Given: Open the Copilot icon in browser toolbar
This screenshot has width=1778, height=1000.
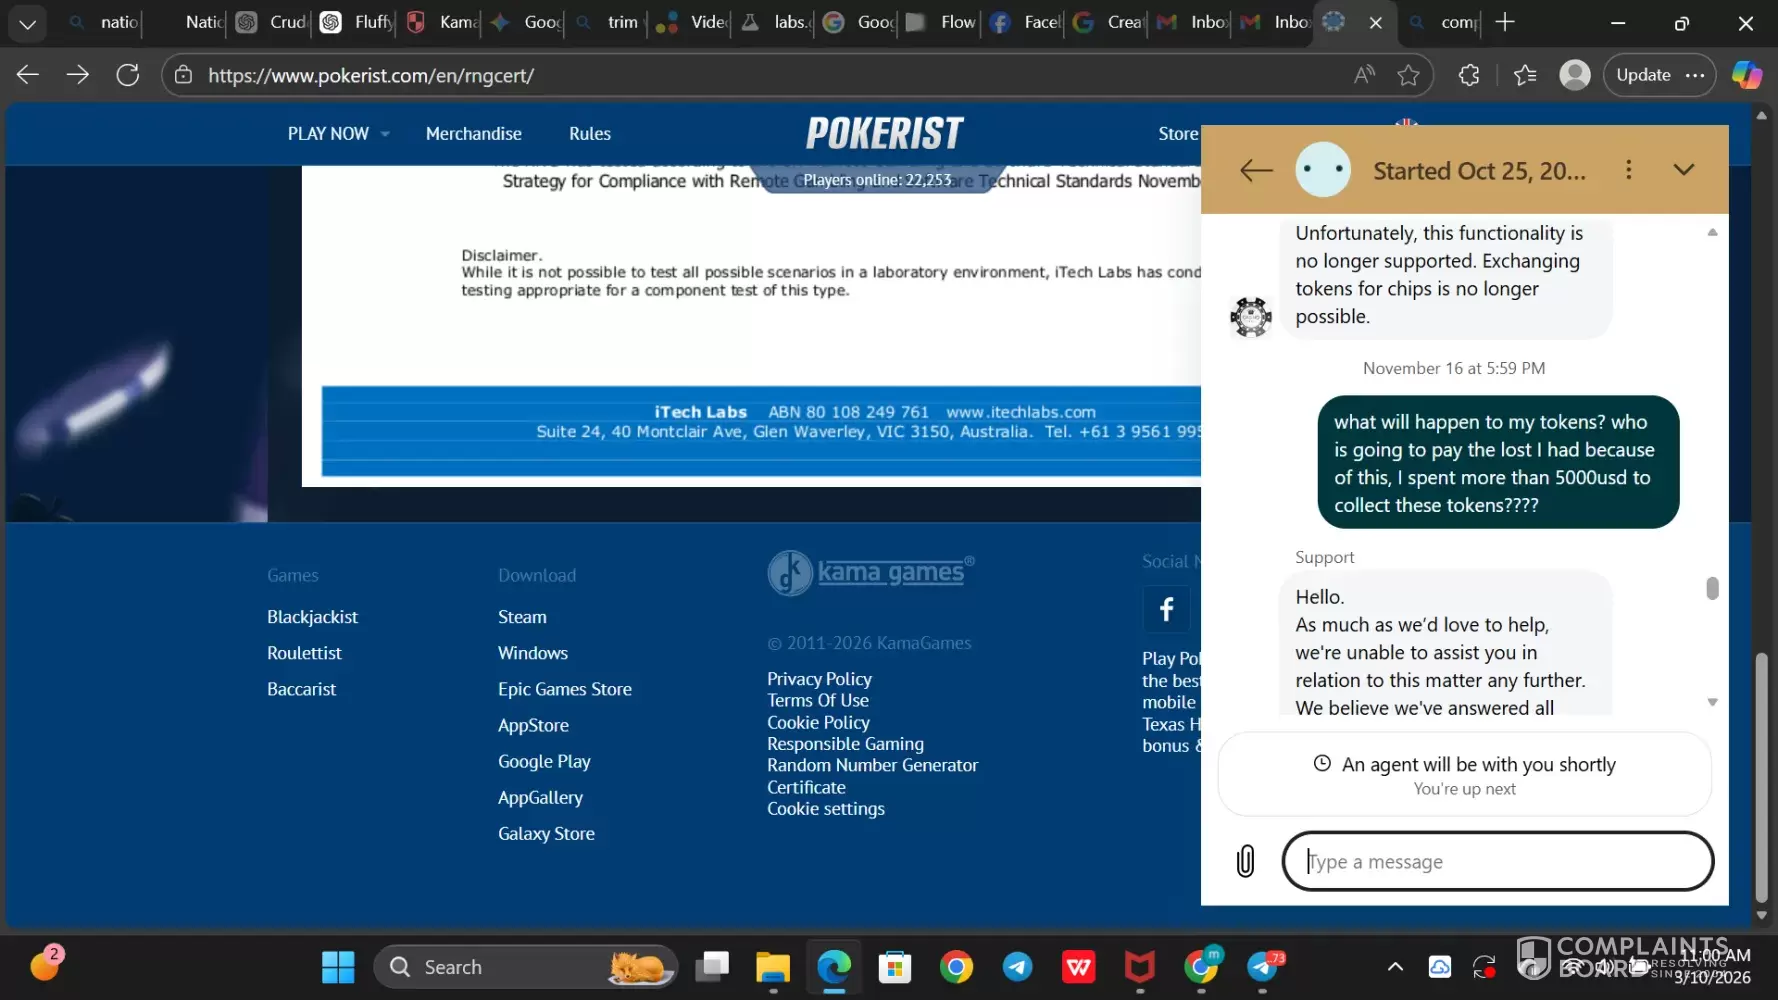Looking at the screenshot, I should coord(1746,75).
